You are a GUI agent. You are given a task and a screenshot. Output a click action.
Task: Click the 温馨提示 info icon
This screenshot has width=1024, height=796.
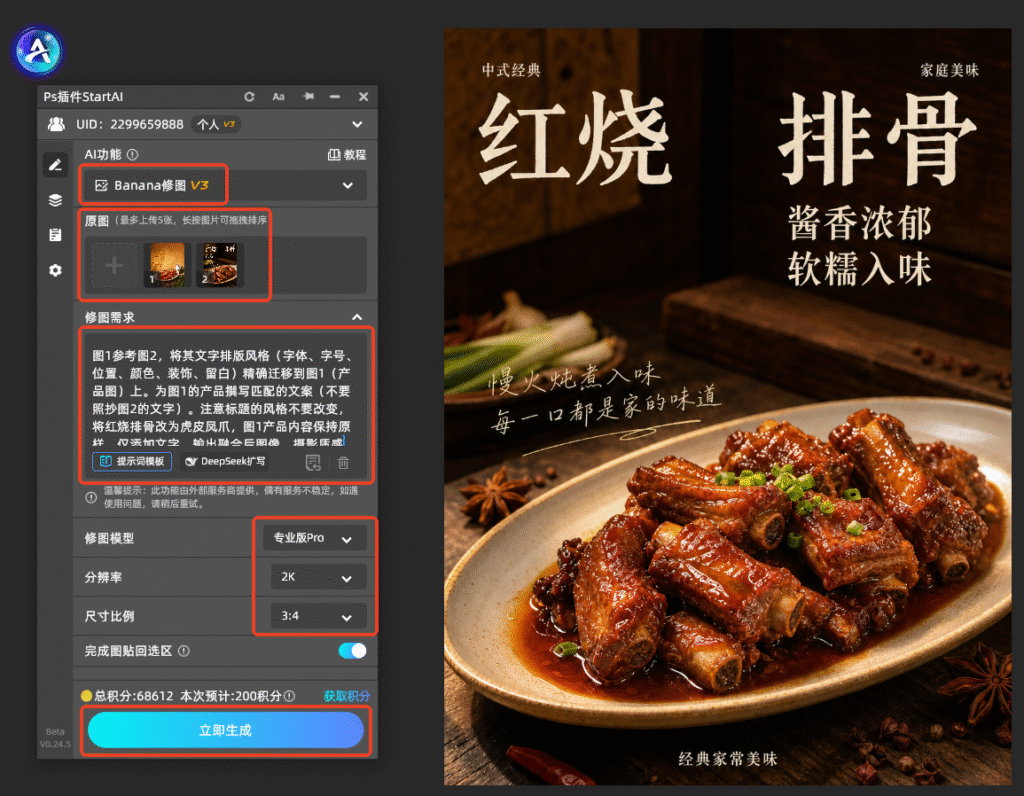pos(91,498)
